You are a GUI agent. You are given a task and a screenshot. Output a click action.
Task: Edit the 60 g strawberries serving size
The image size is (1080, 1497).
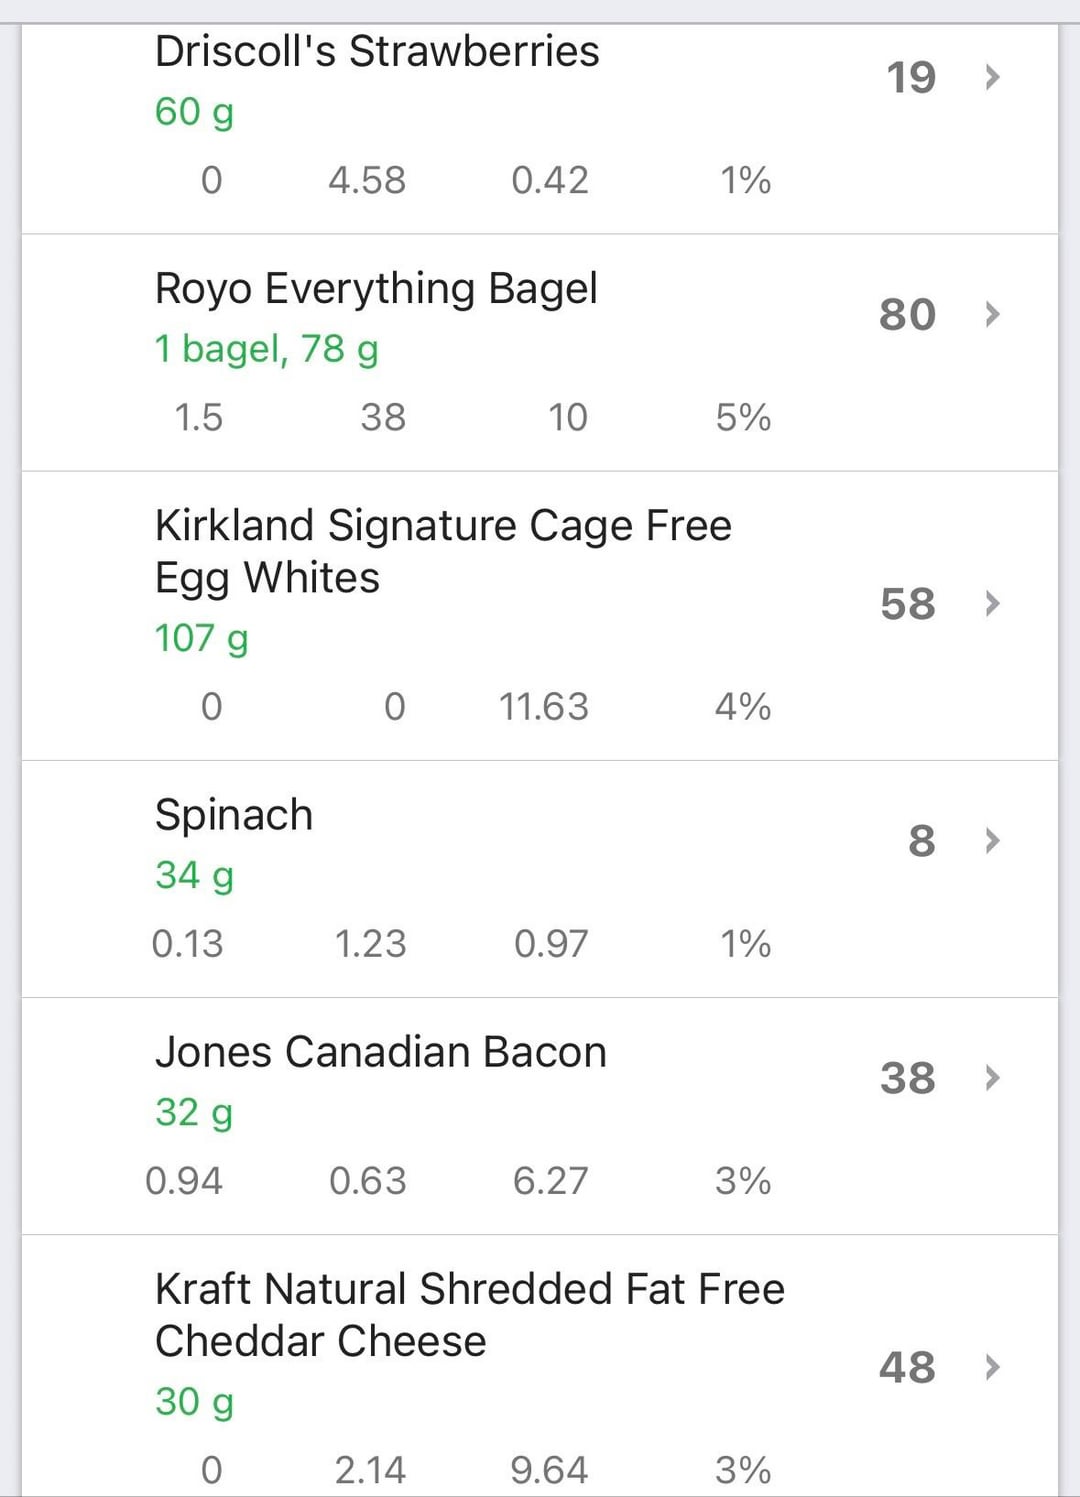click(194, 112)
